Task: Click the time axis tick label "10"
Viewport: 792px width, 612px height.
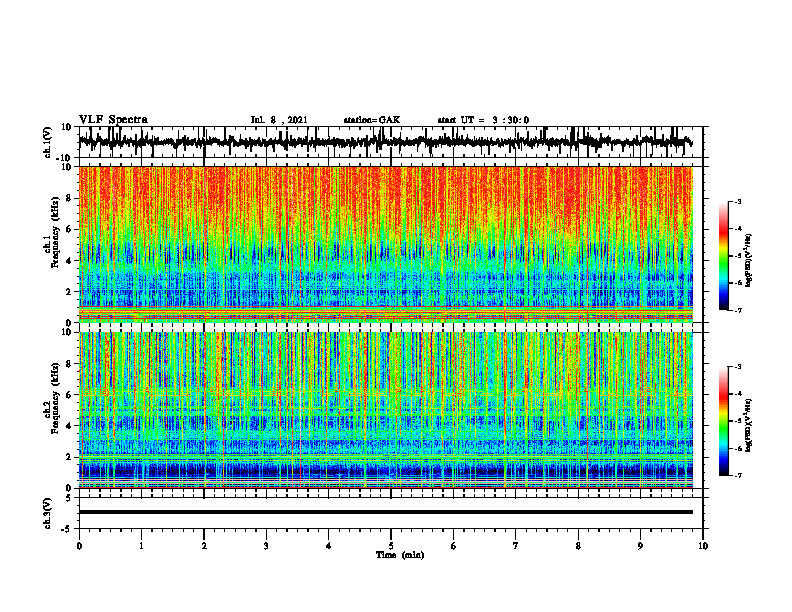Action: point(703,546)
